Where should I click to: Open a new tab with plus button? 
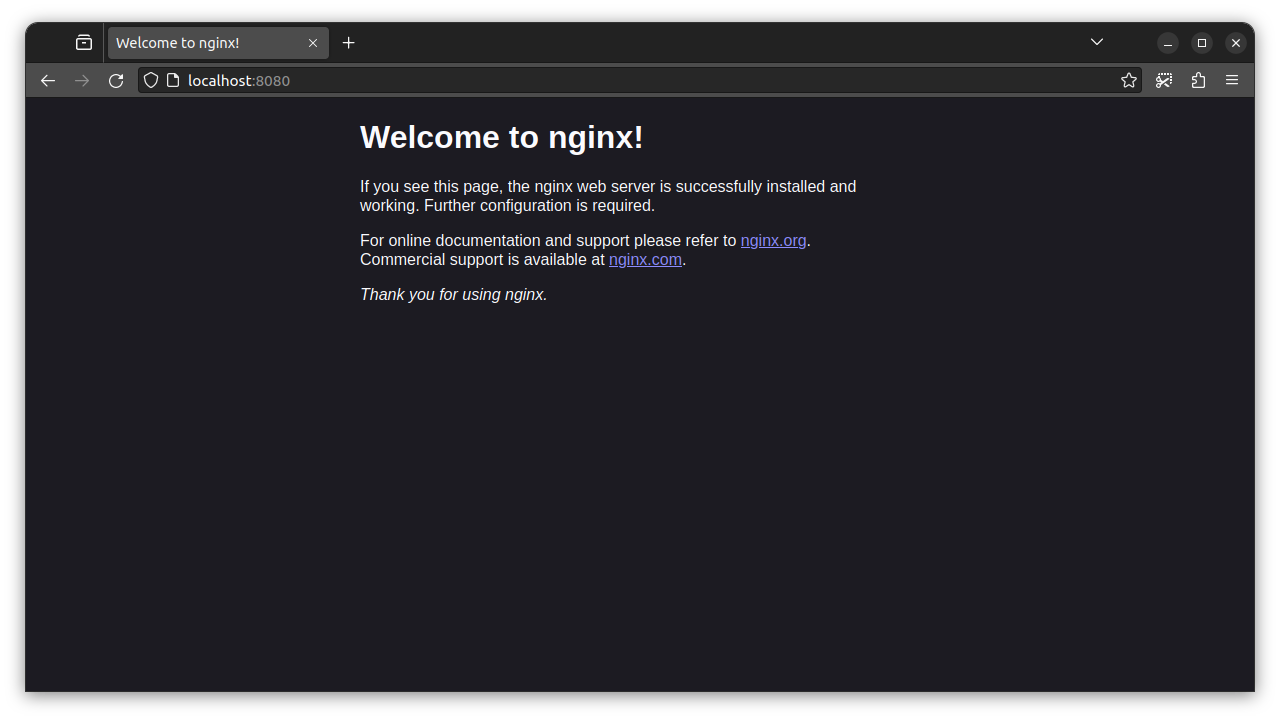pyautogui.click(x=348, y=43)
